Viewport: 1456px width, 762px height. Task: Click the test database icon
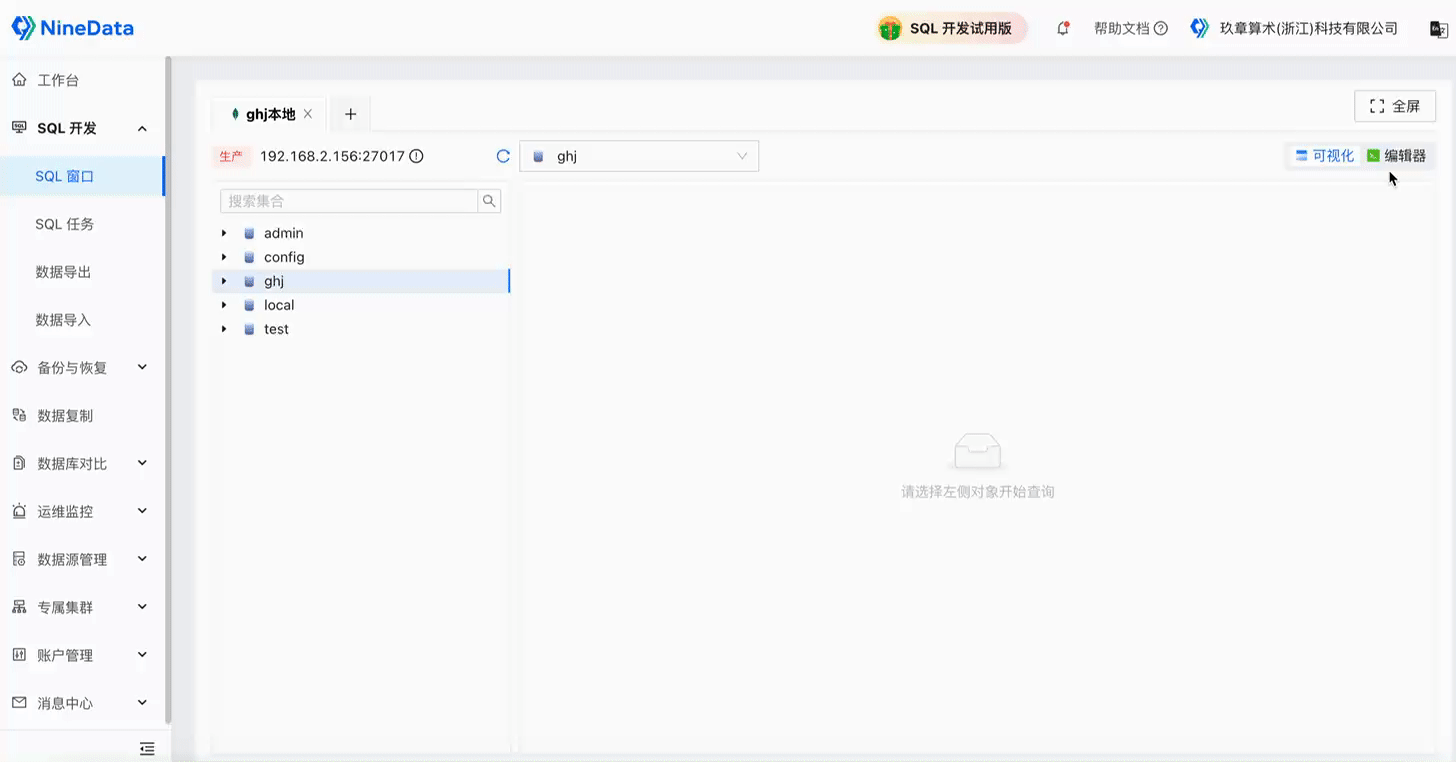click(249, 329)
